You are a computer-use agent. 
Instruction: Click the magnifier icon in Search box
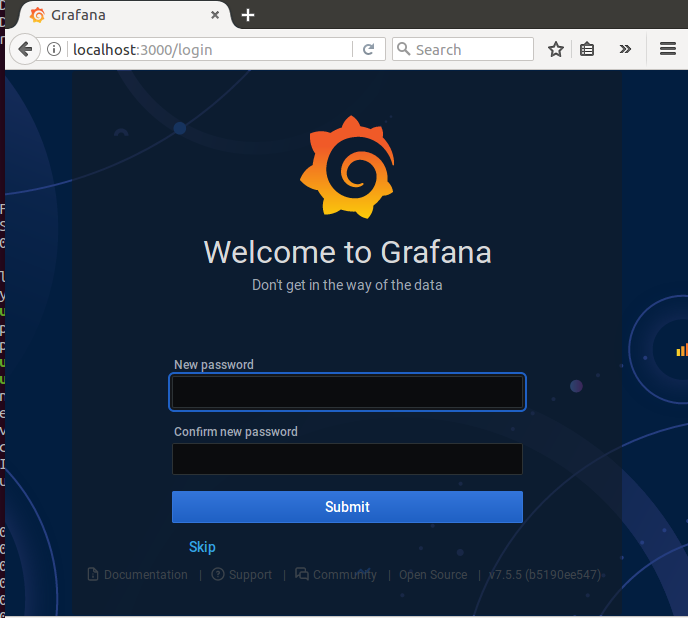pos(403,49)
